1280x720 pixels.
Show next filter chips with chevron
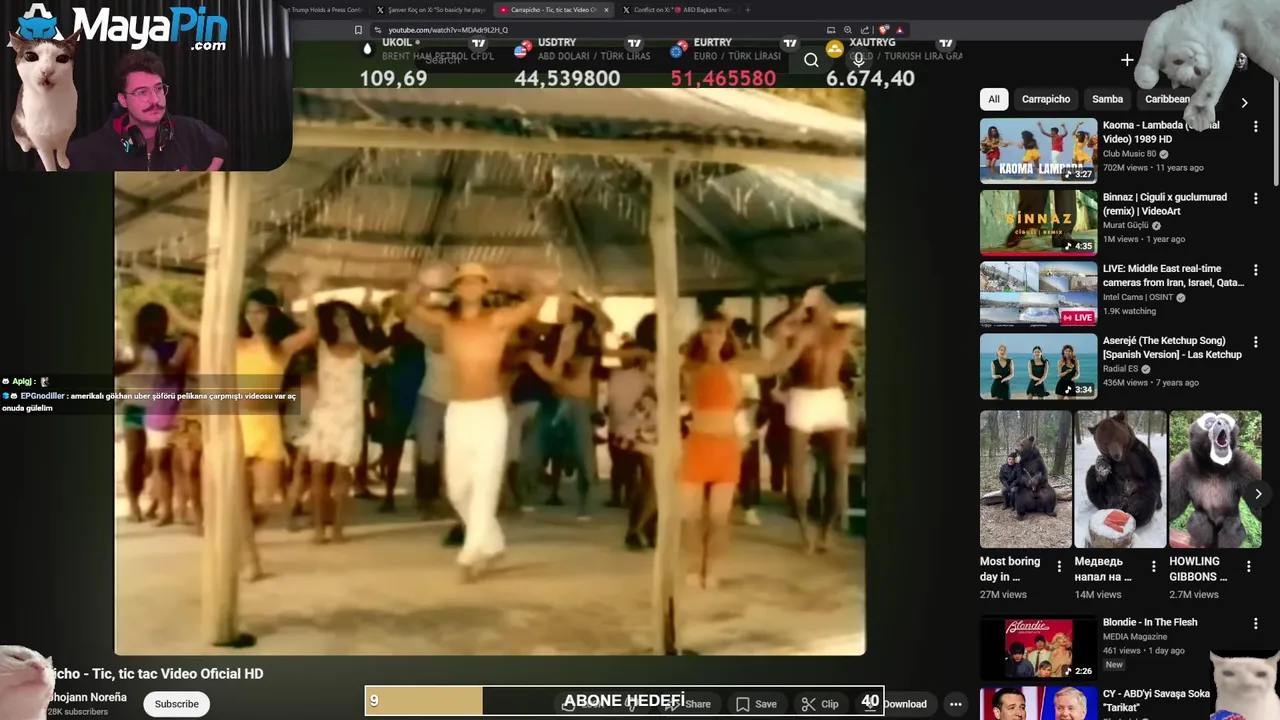[x=1244, y=102]
